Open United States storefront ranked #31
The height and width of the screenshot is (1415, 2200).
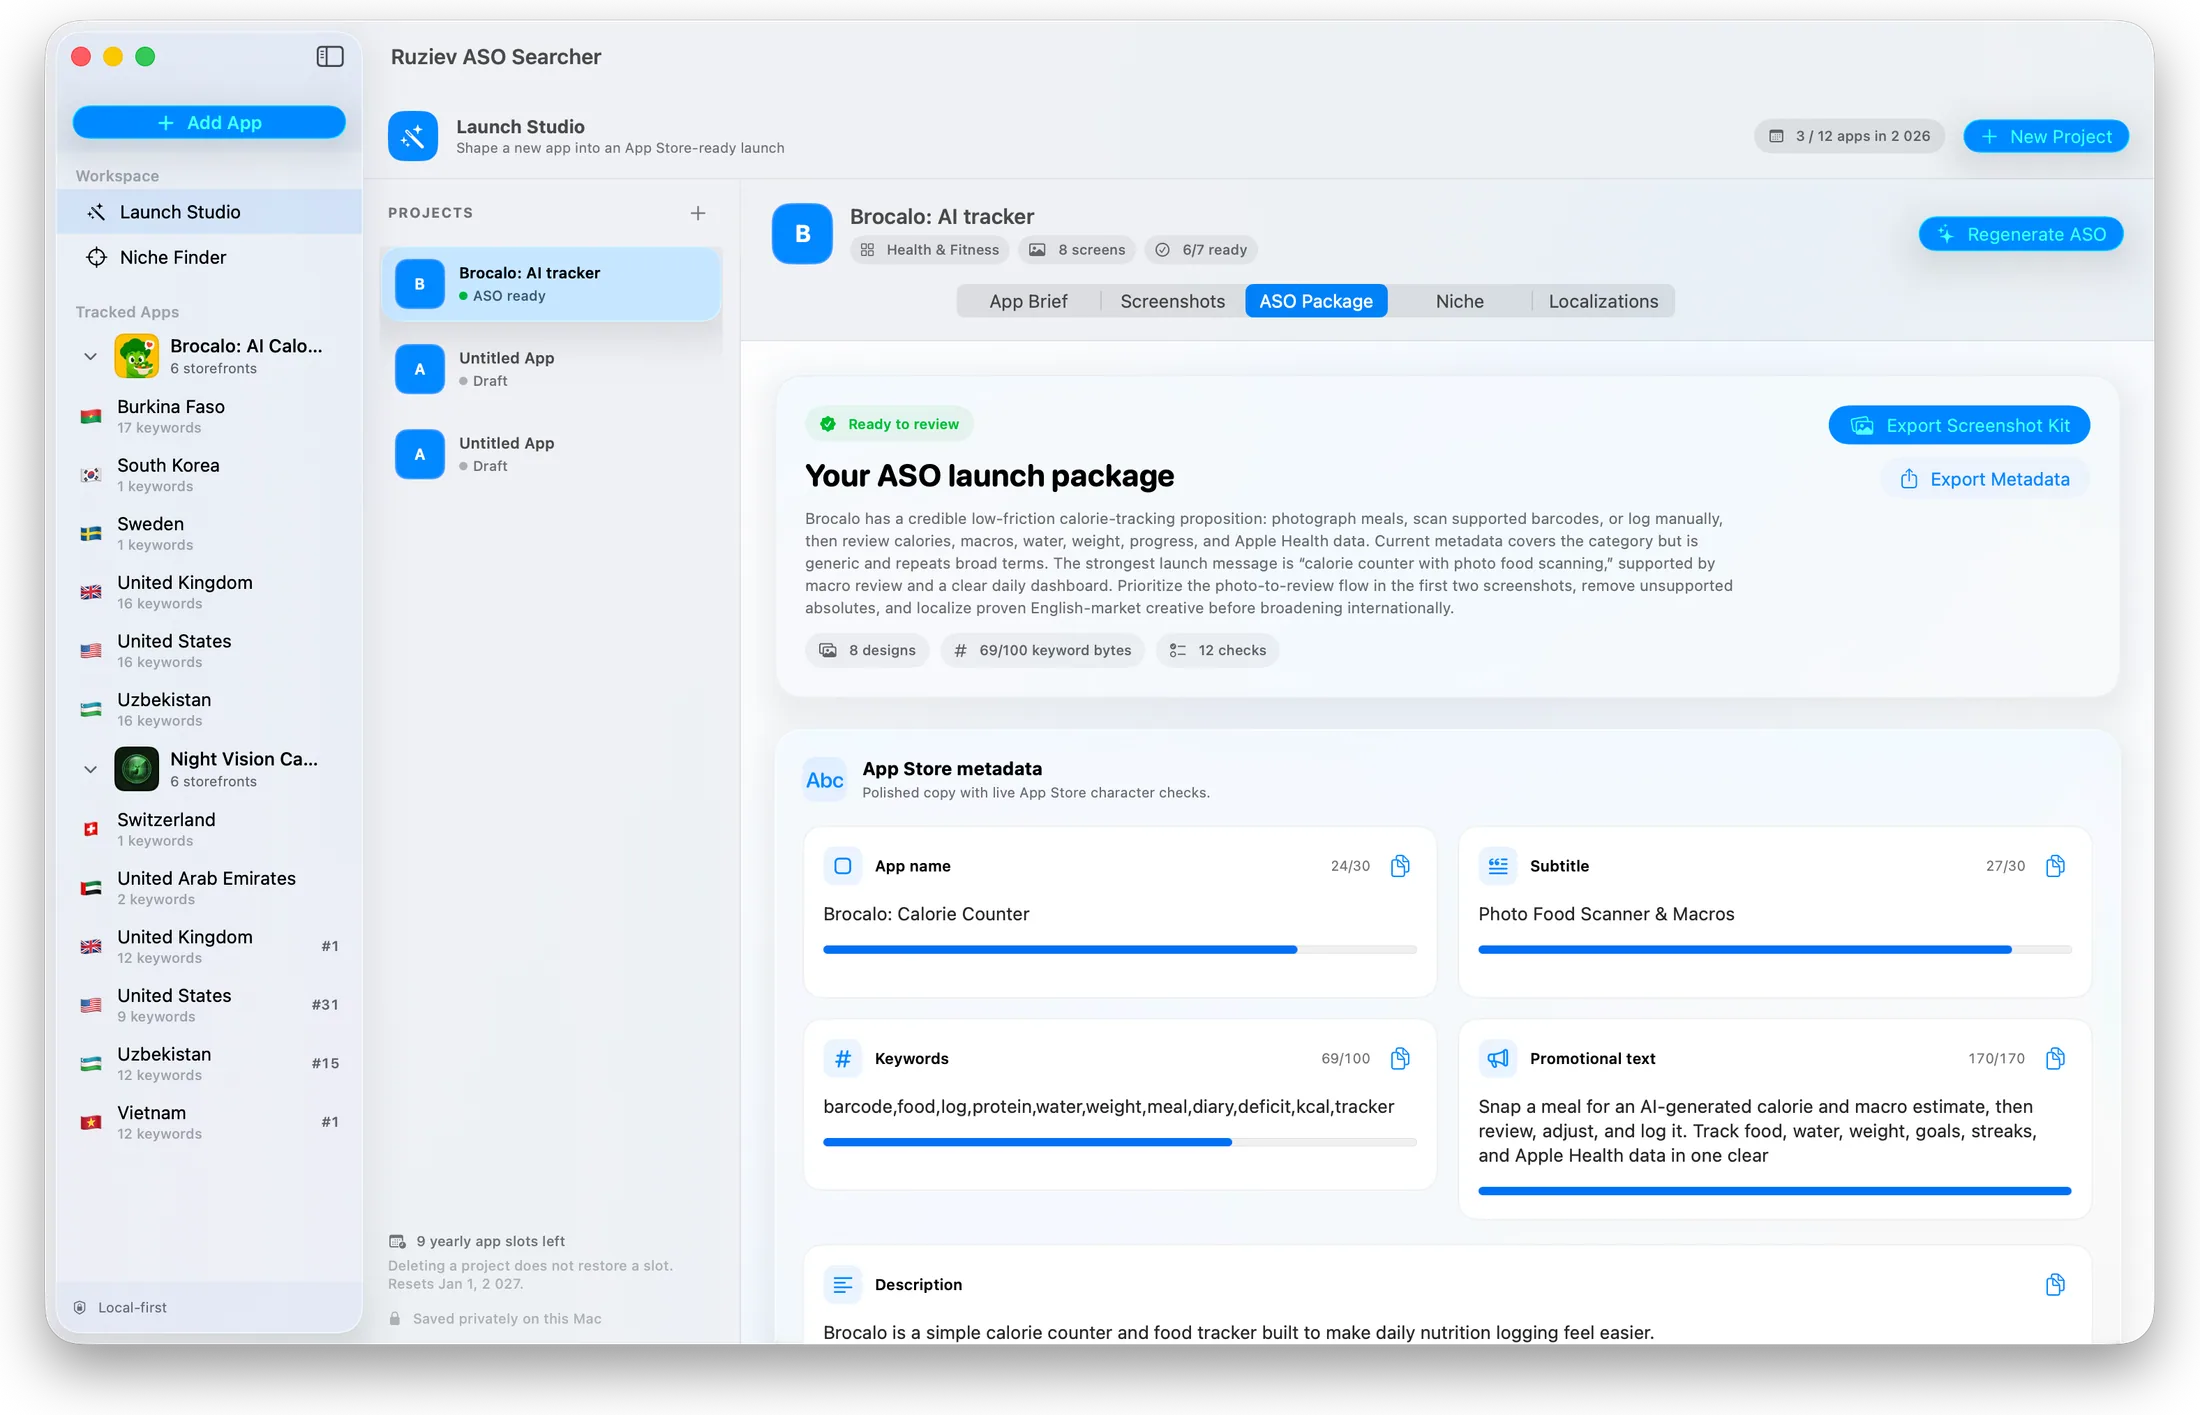209,1005
